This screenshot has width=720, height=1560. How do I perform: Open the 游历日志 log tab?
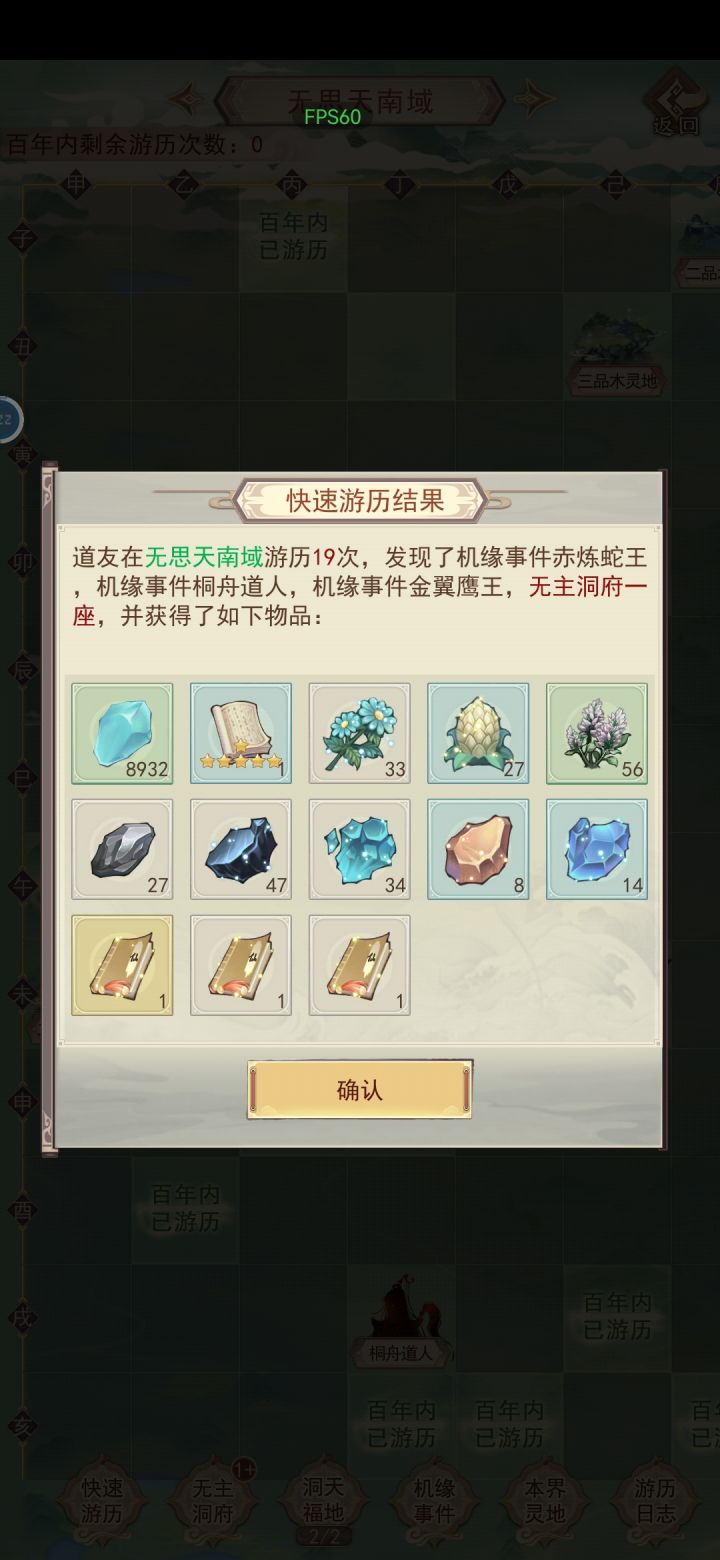click(656, 1500)
